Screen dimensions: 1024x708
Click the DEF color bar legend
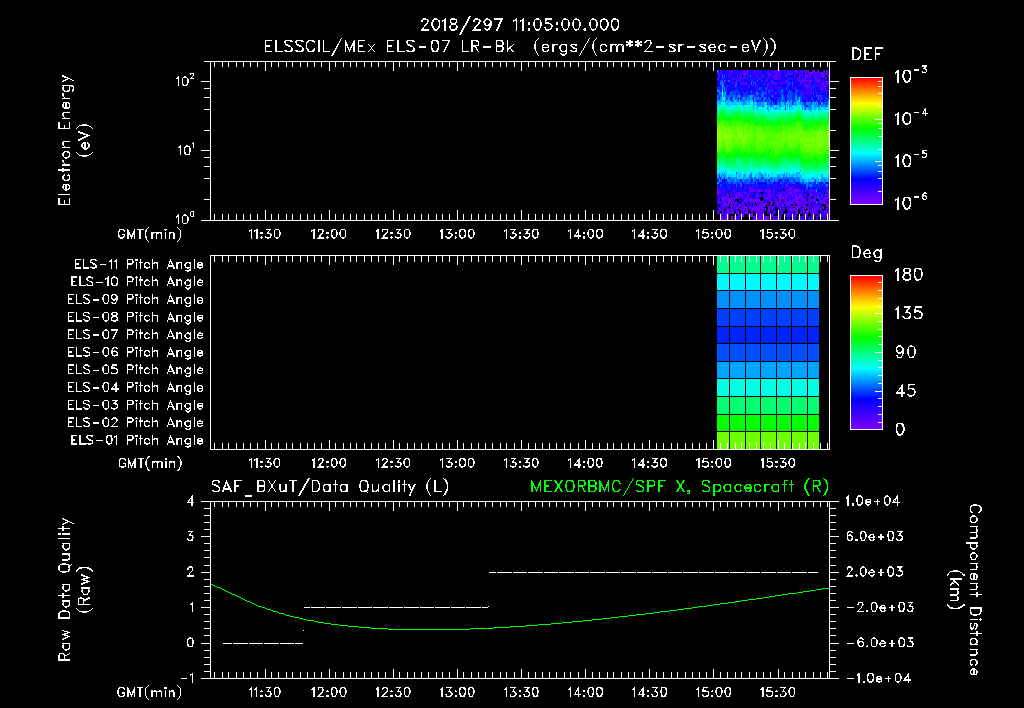tap(866, 140)
